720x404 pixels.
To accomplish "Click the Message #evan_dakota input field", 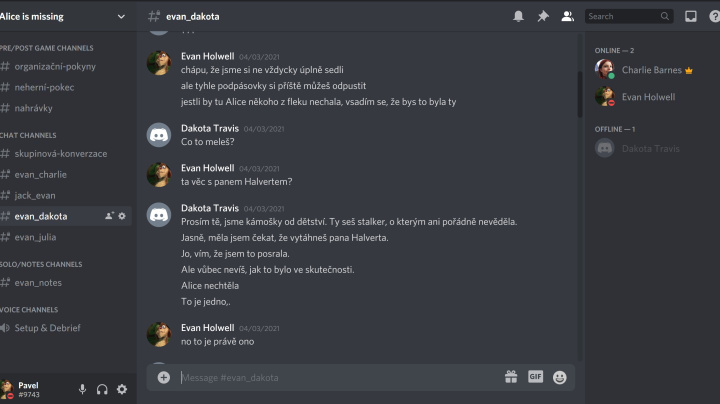I will click(x=340, y=377).
